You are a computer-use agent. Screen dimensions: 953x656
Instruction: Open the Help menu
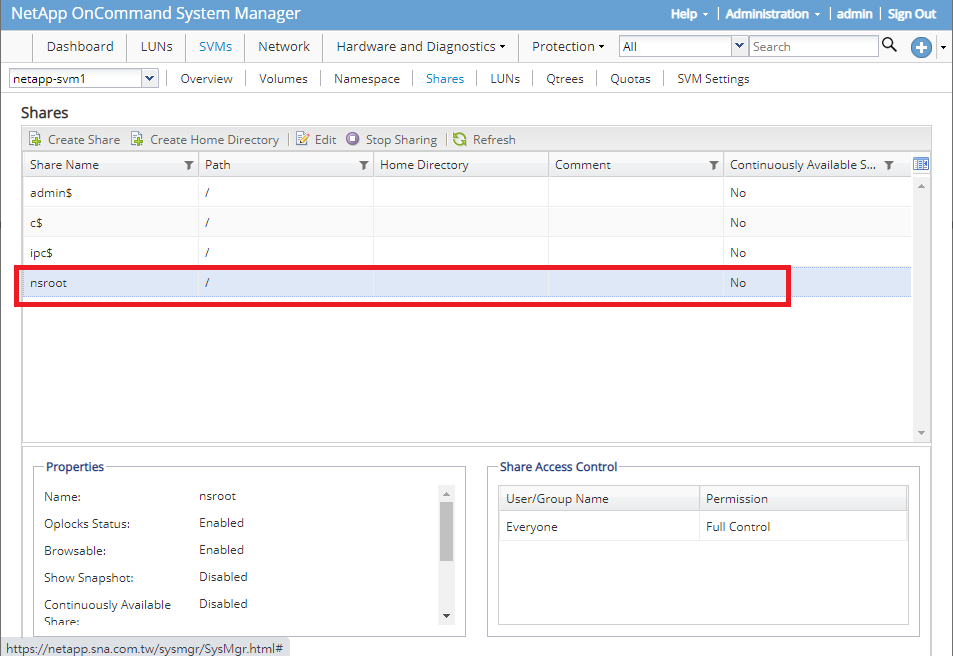688,14
